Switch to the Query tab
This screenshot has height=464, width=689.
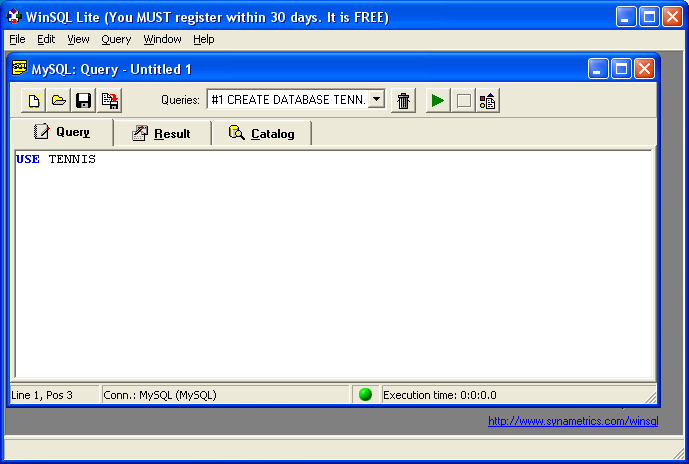(62, 131)
